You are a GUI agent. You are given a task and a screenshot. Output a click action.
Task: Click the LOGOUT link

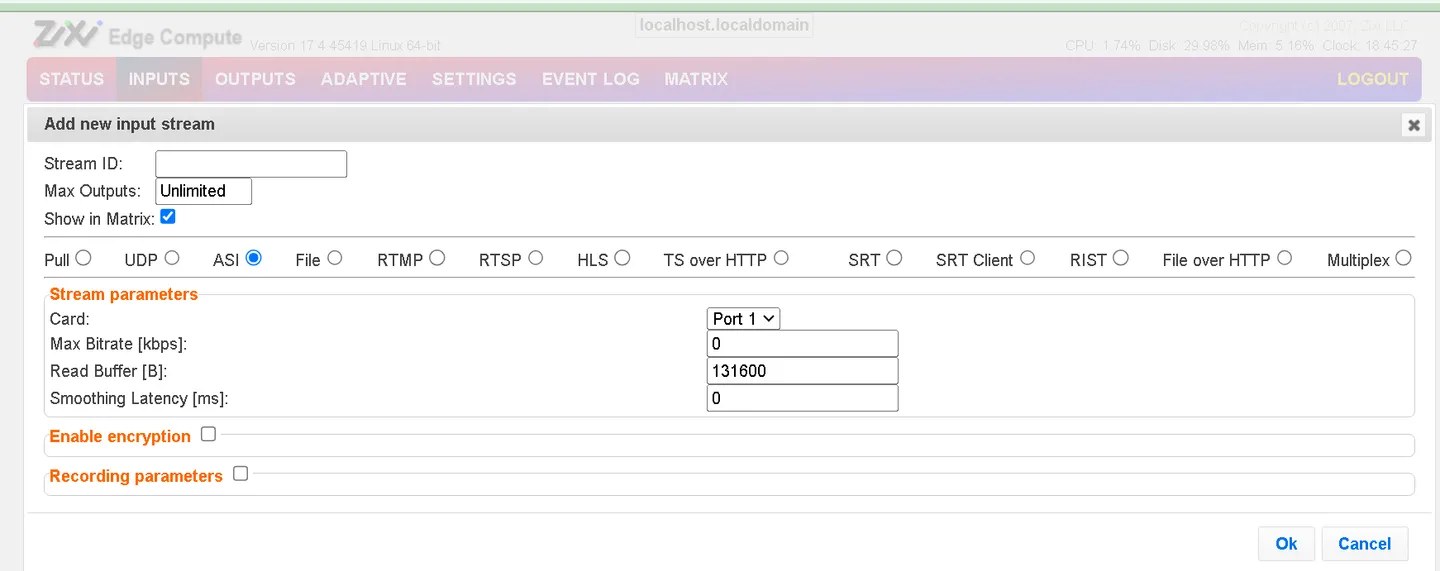(x=1372, y=79)
